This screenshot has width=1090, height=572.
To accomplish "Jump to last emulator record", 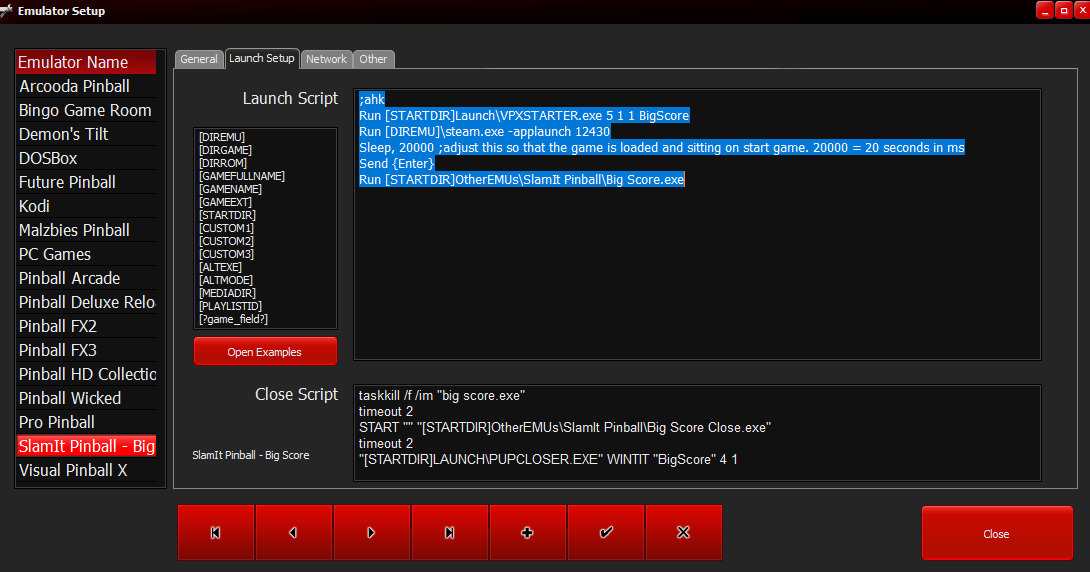I will tap(450, 533).
